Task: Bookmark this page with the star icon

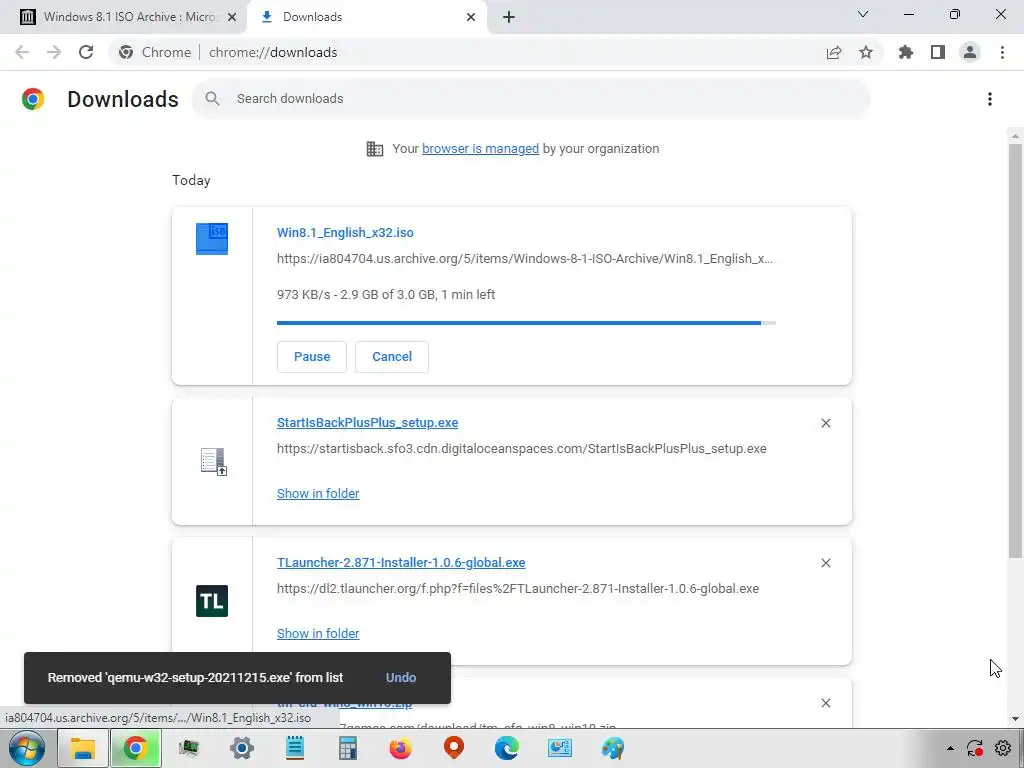Action: point(866,52)
